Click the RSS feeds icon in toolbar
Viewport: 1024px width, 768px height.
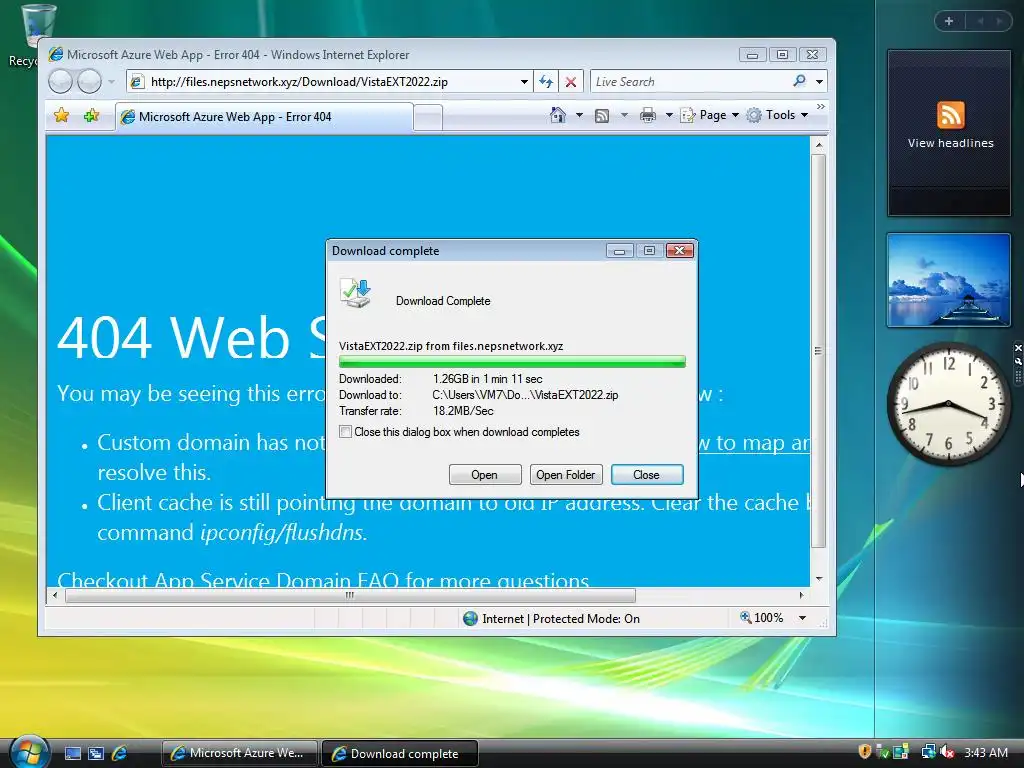click(x=602, y=116)
